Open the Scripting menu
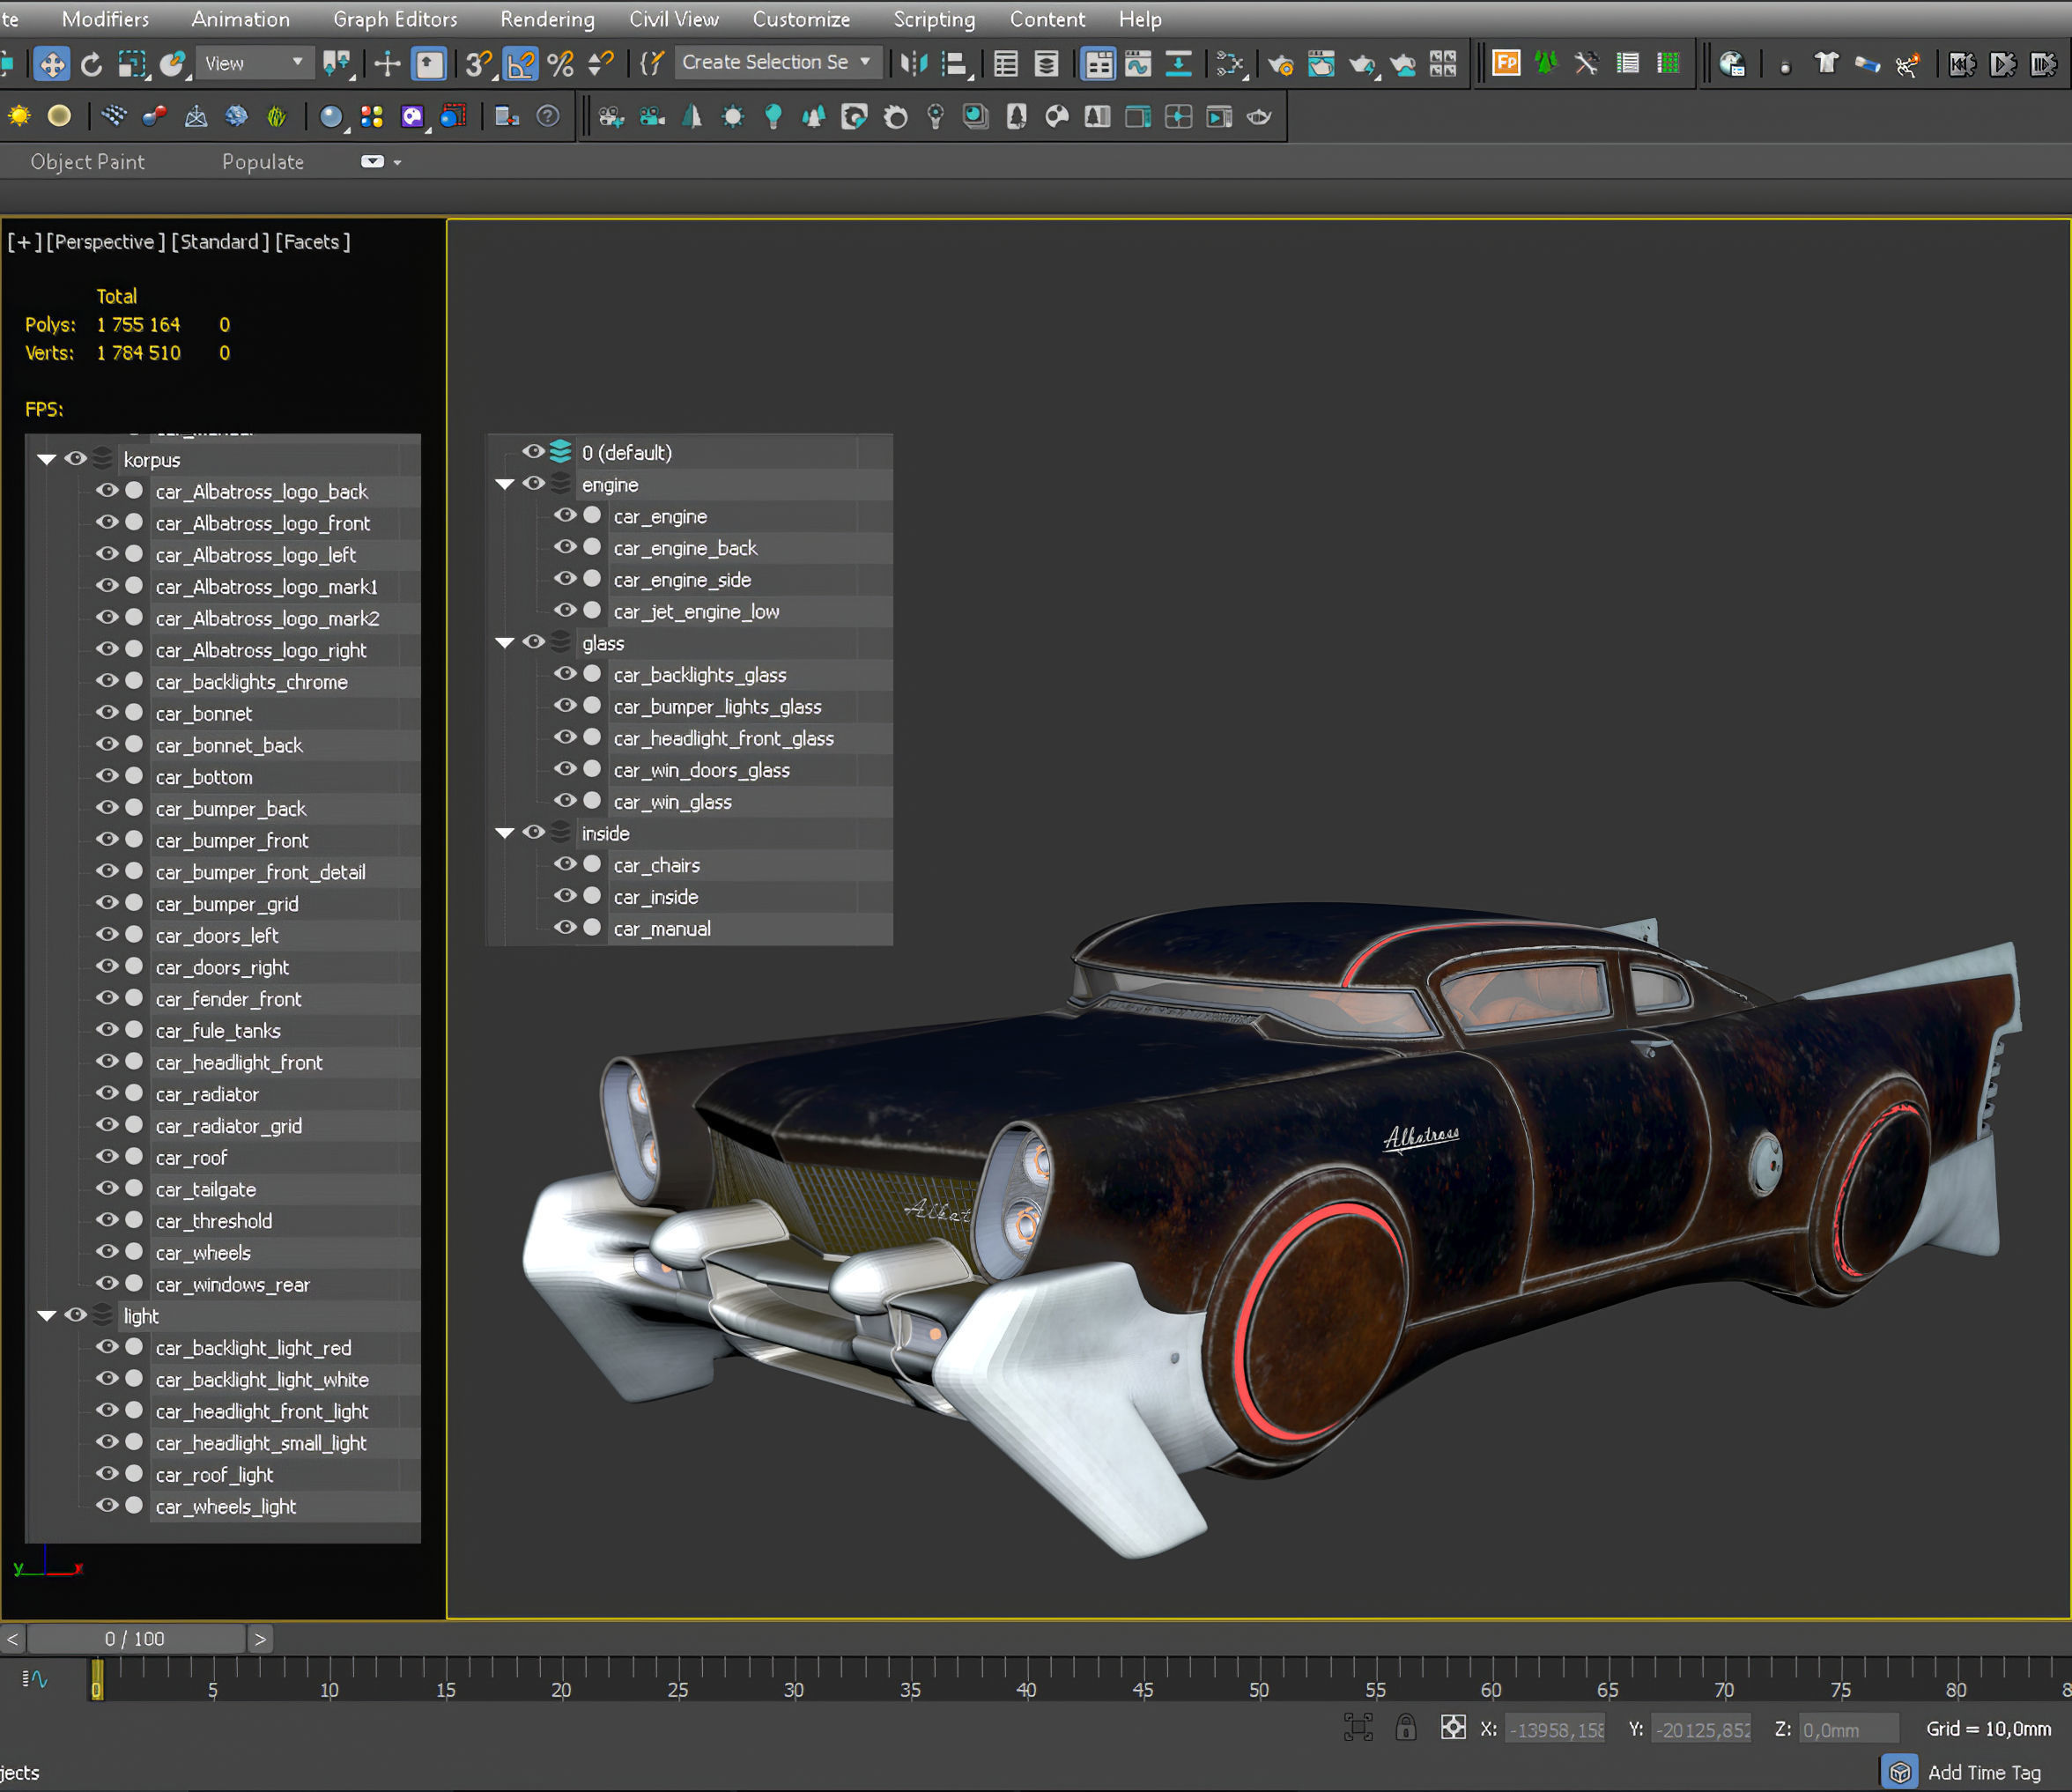 coord(934,19)
